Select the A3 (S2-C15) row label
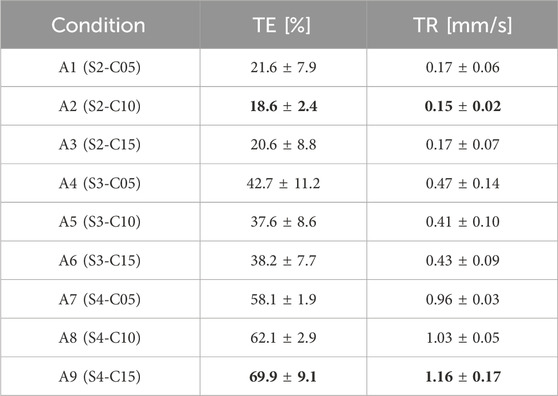This screenshot has width=558, height=396. [x=100, y=144]
